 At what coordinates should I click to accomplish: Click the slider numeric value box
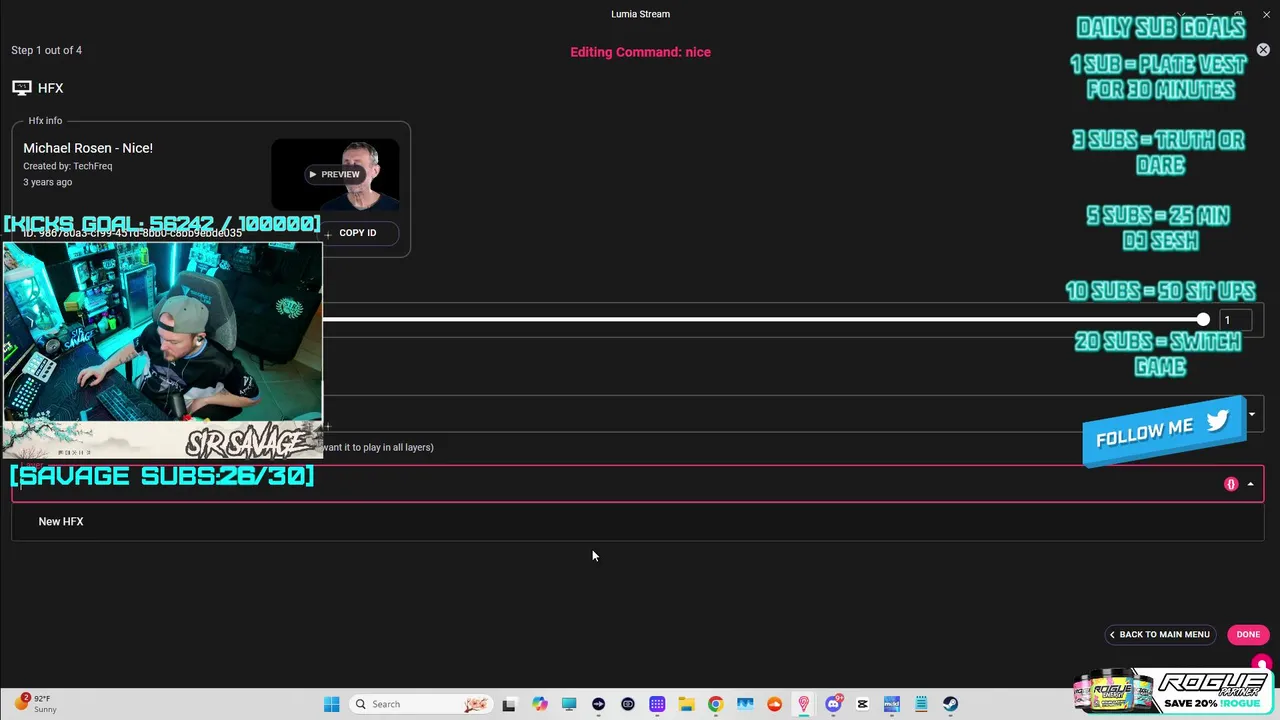pyautogui.click(x=1235, y=320)
